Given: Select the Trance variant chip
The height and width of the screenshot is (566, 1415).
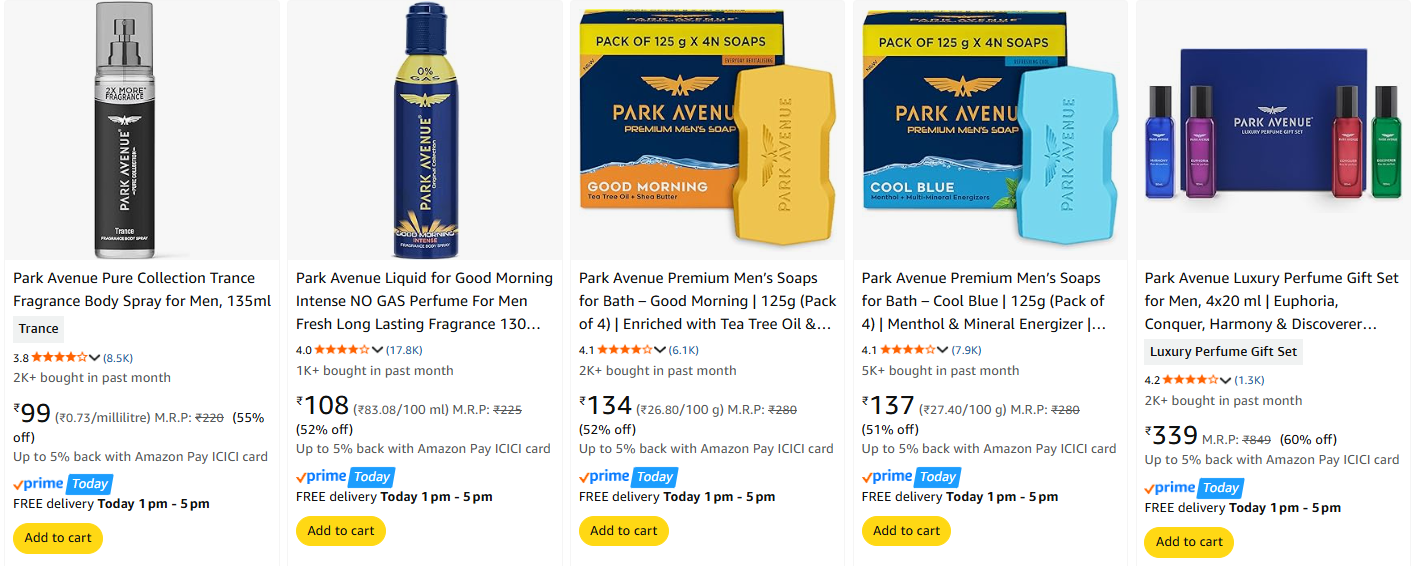Looking at the screenshot, I should pyautogui.click(x=39, y=329).
